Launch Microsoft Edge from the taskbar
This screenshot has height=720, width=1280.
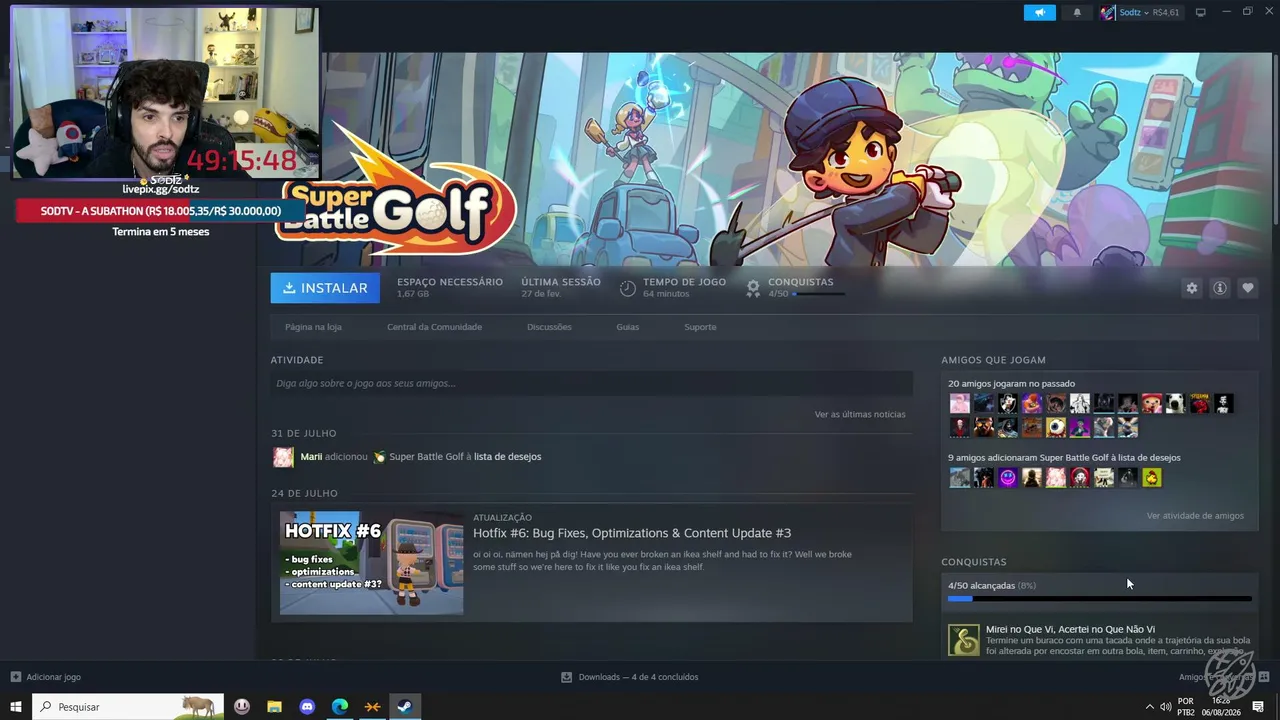(340, 707)
